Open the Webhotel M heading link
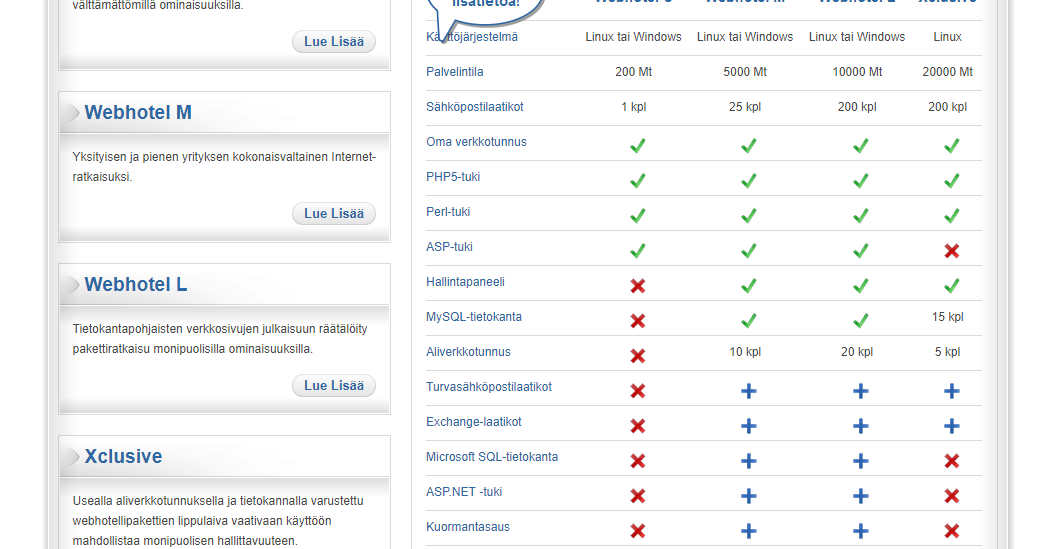Screen dimensions: 1057x549 click(138, 113)
